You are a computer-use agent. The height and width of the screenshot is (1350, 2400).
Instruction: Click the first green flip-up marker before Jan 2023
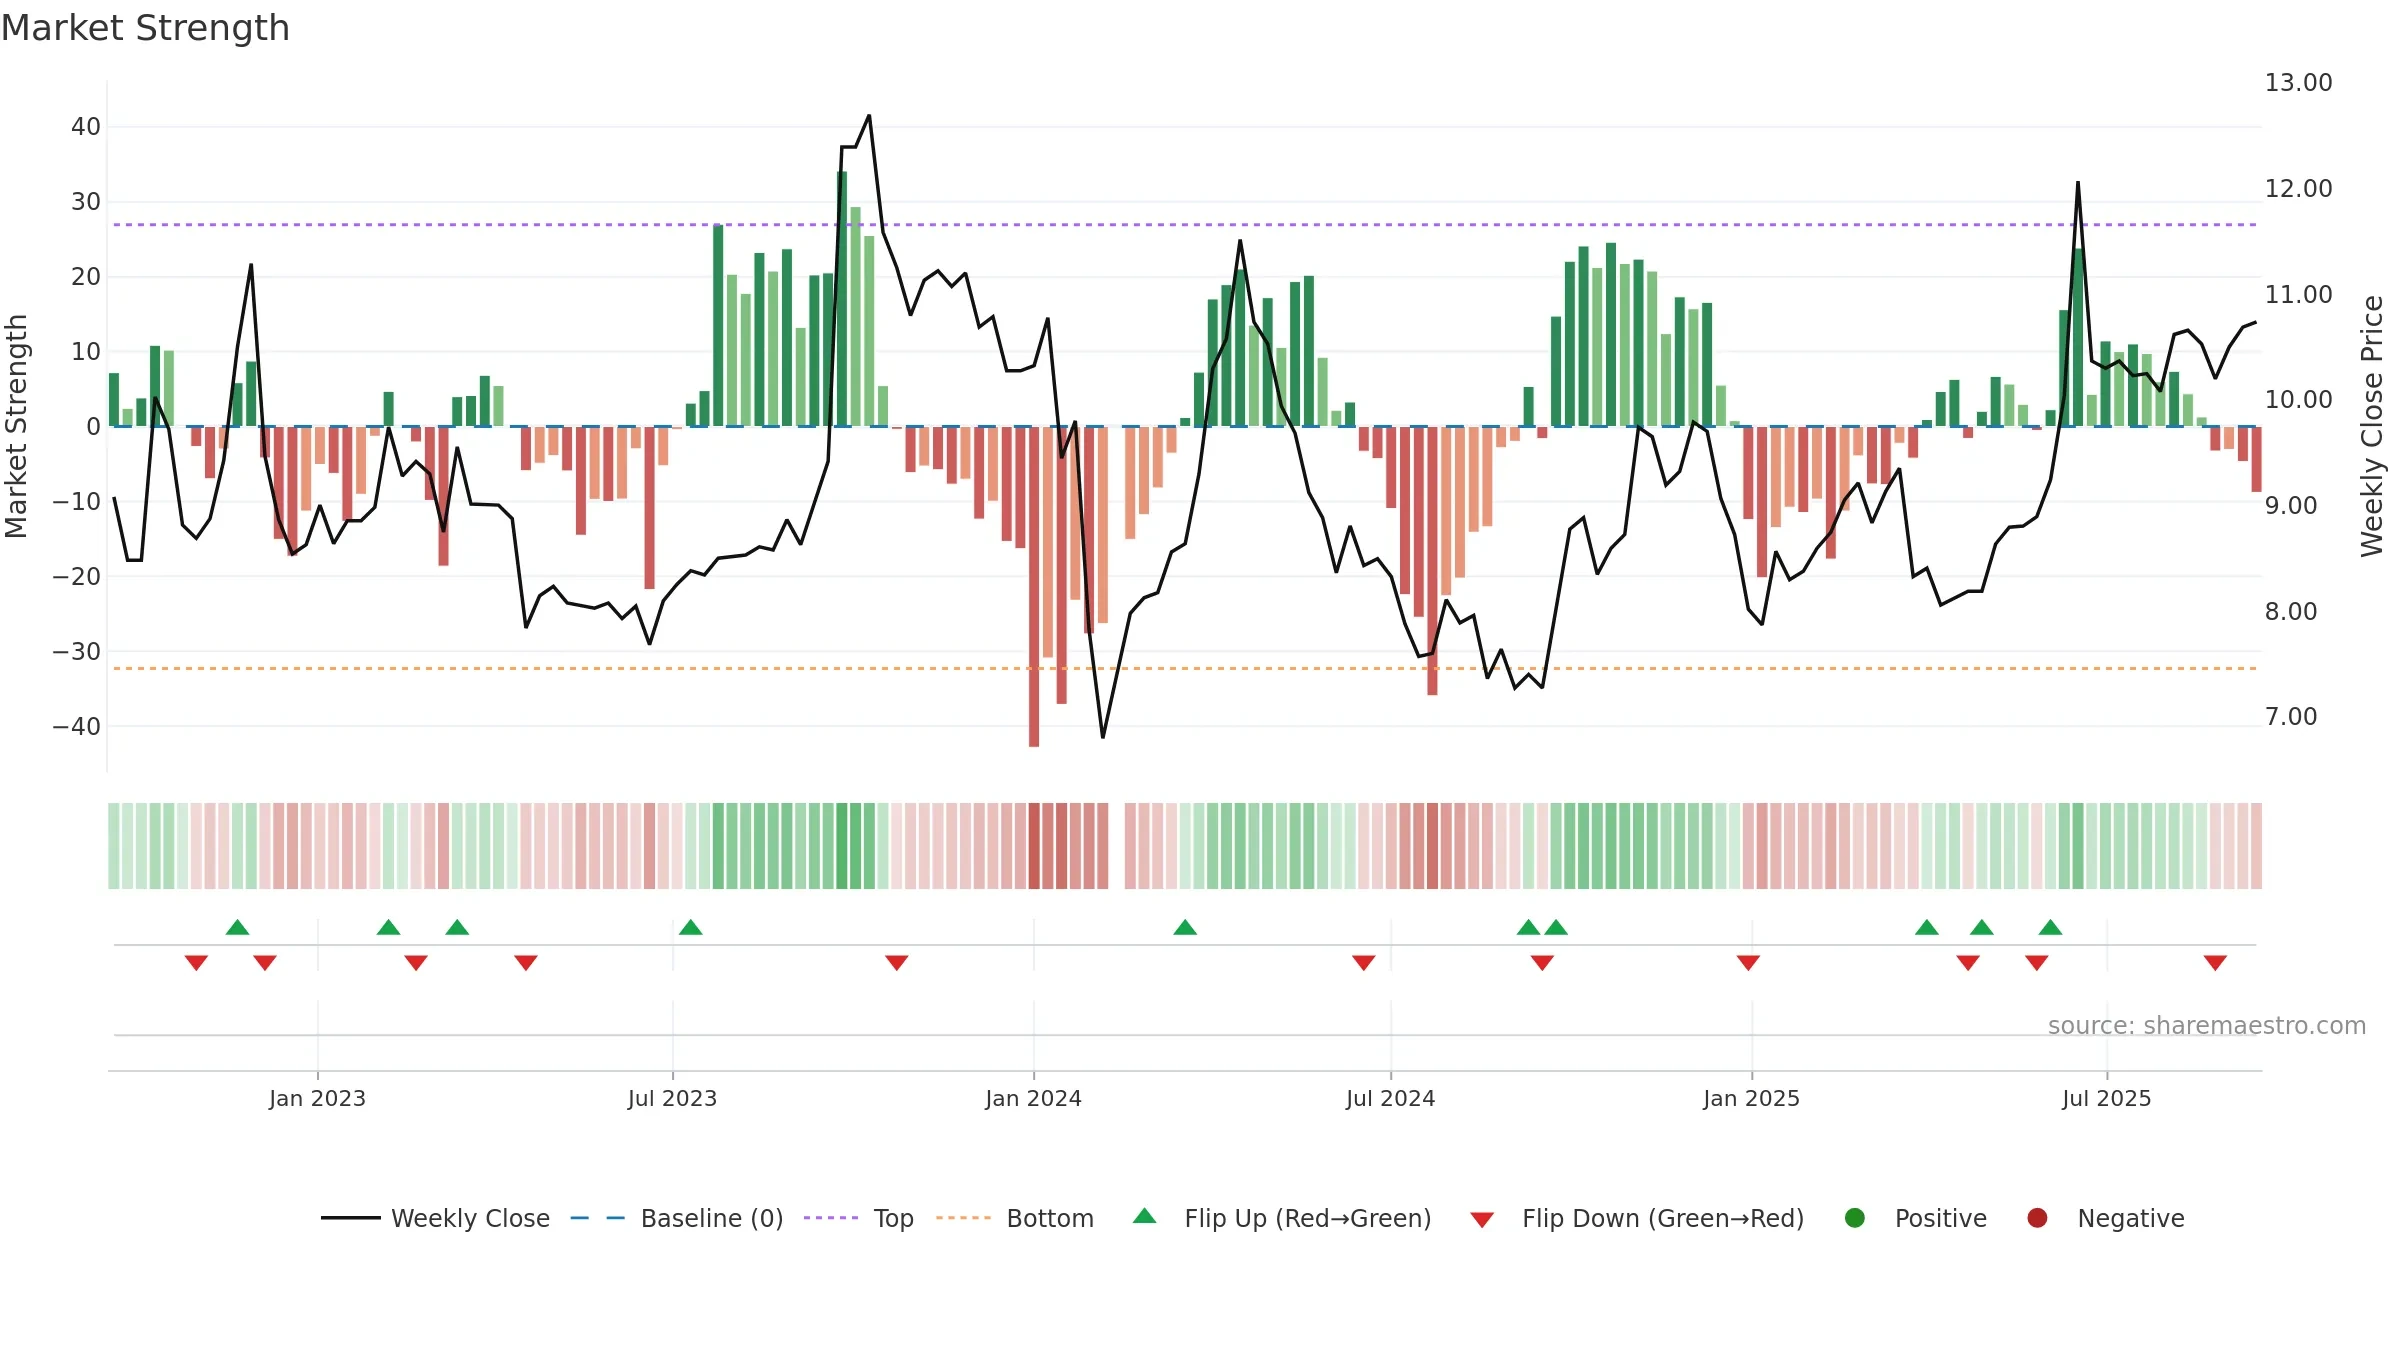(237, 927)
